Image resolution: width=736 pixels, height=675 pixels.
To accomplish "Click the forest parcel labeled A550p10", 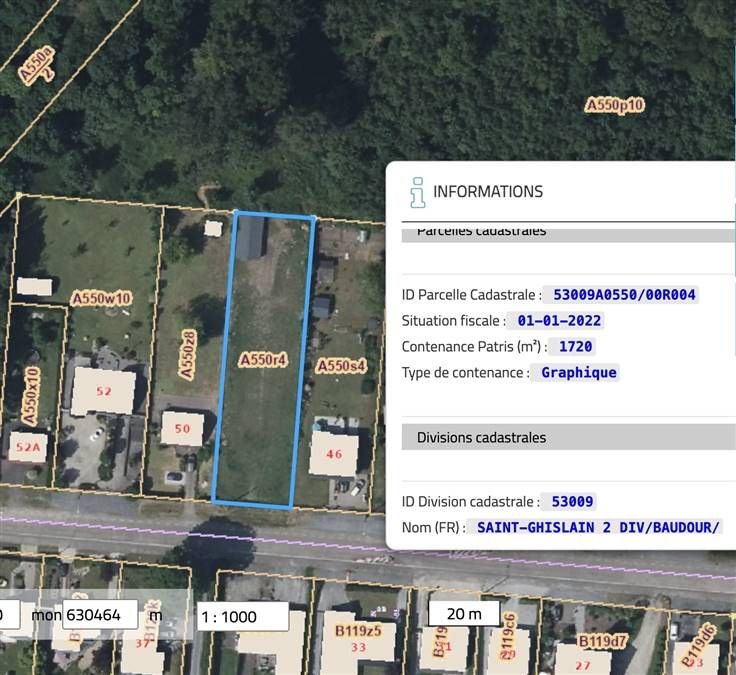I will [x=614, y=104].
